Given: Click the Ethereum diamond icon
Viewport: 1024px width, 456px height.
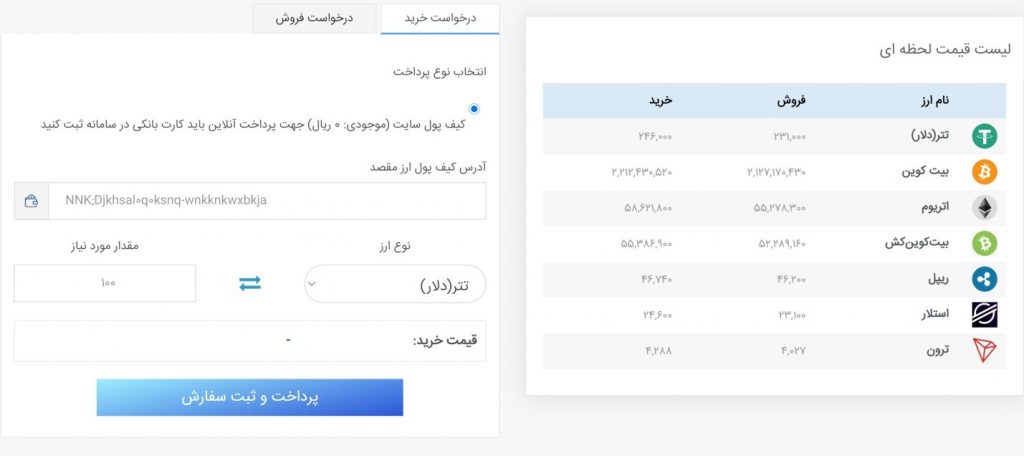Looking at the screenshot, I should (x=984, y=208).
